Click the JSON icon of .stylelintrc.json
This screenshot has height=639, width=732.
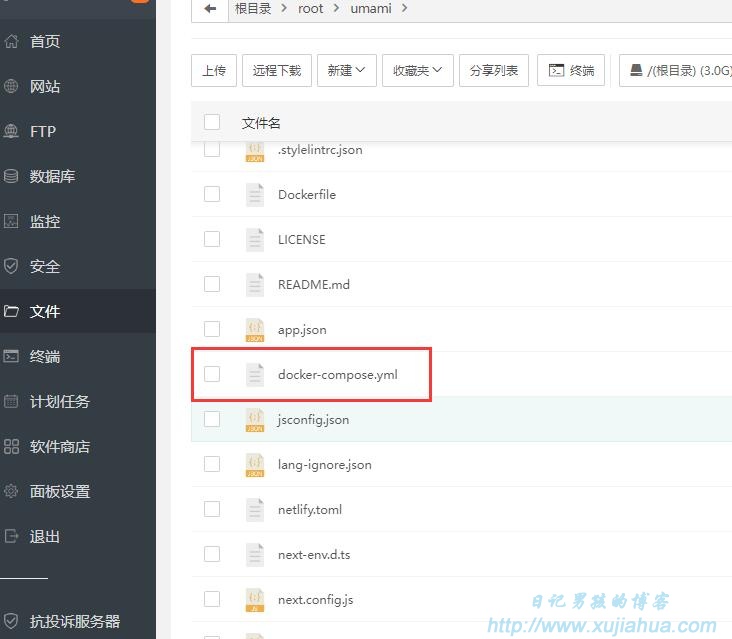[x=255, y=152]
